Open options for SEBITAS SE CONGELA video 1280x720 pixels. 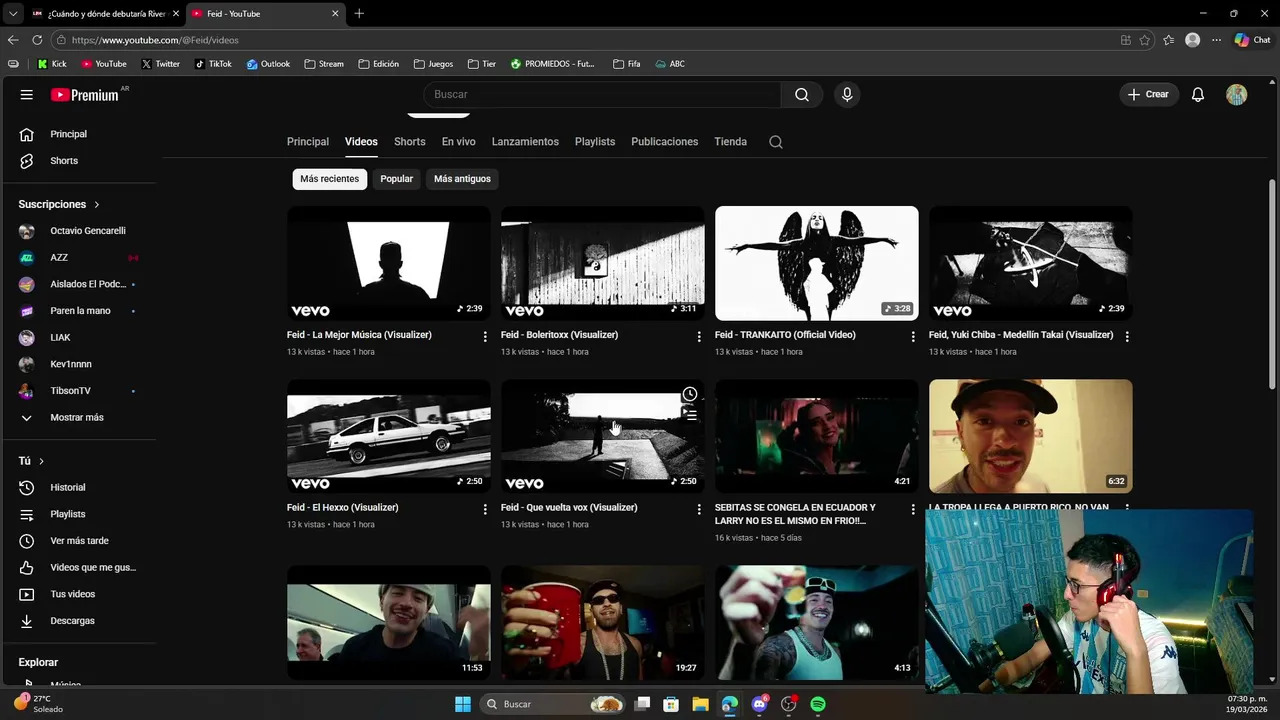click(x=913, y=509)
